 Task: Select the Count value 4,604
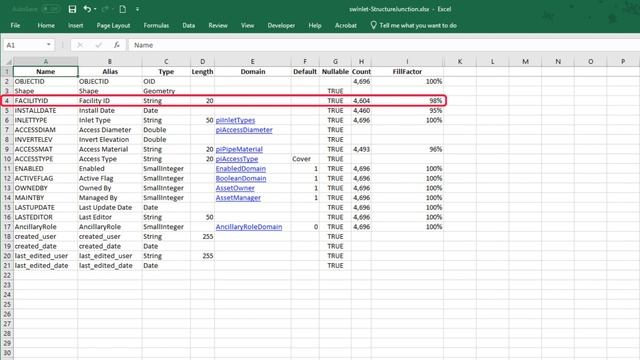(x=361, y=101)
